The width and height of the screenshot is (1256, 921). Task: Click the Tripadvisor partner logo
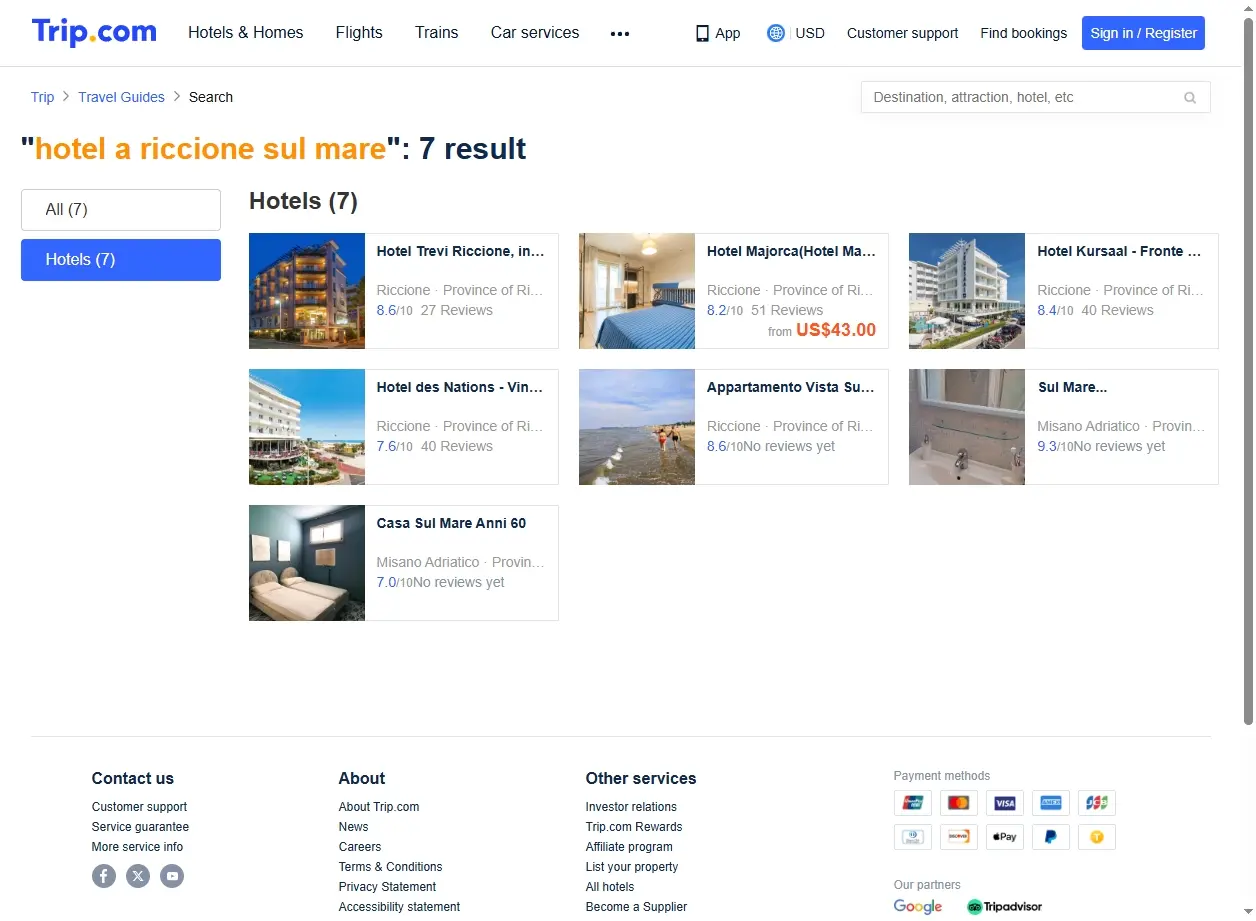pyautogui.click(x=1004, y=906)
